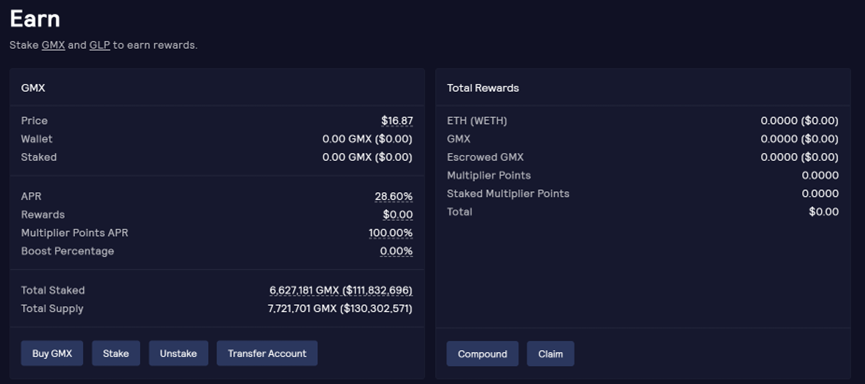Click the Buy GMX button
This screenshot has height=384, width=865.
click(52, 354)
